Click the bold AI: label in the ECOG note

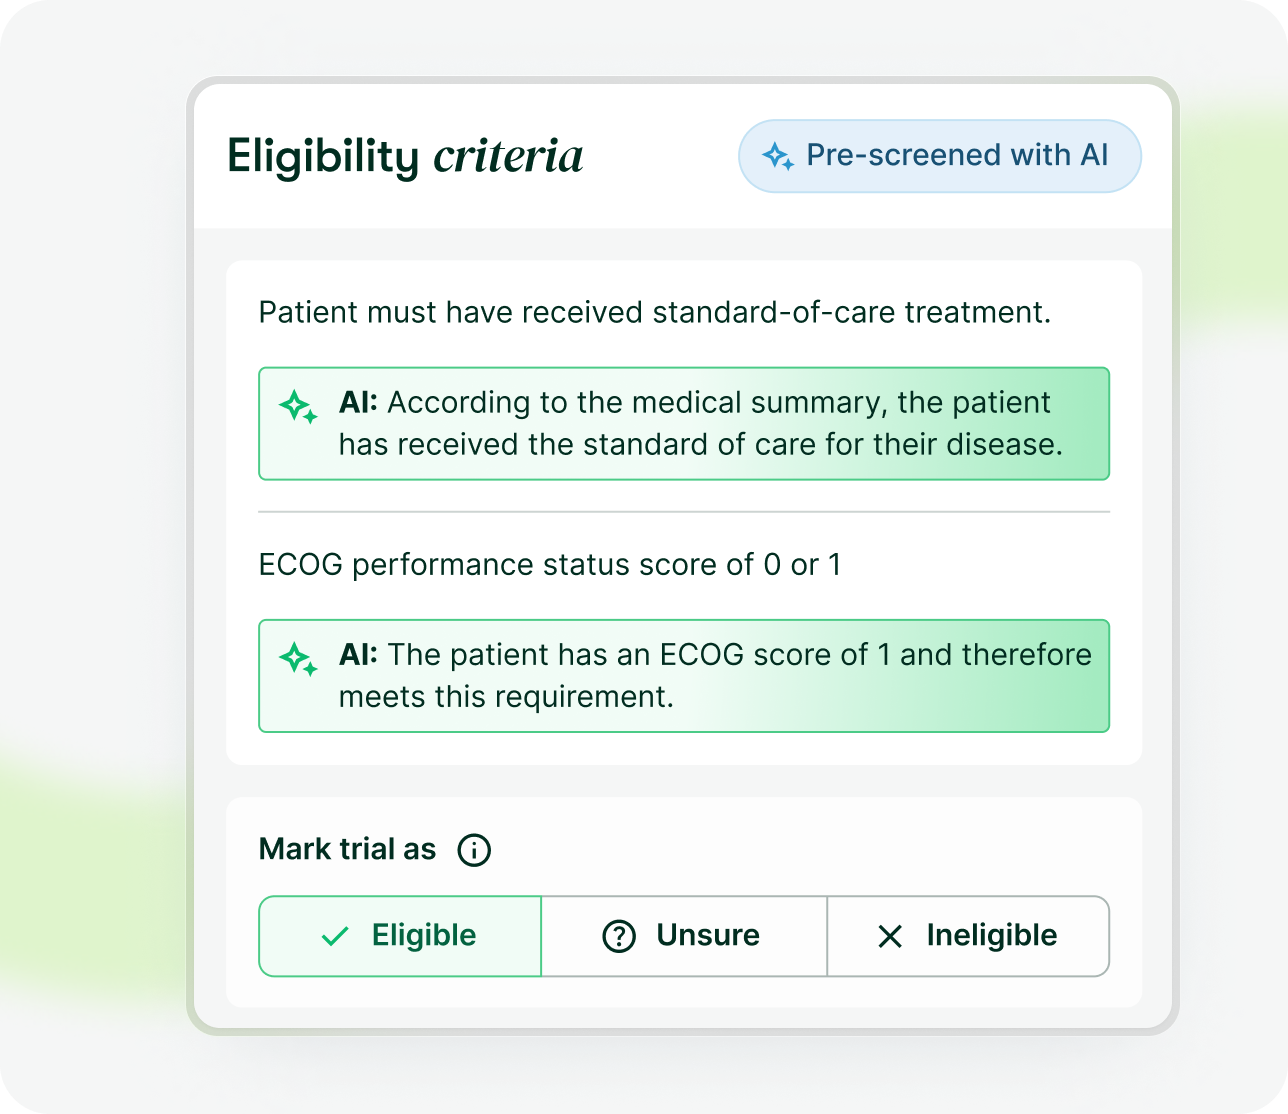(x=358, y=655)
